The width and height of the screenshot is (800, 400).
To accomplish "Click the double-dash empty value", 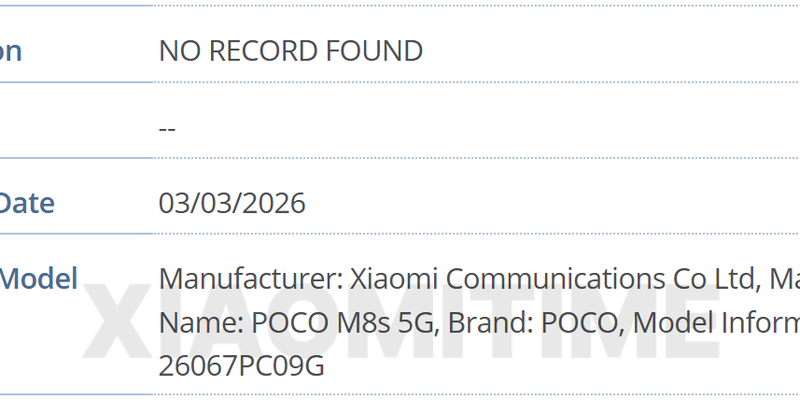I will [167, 129].
